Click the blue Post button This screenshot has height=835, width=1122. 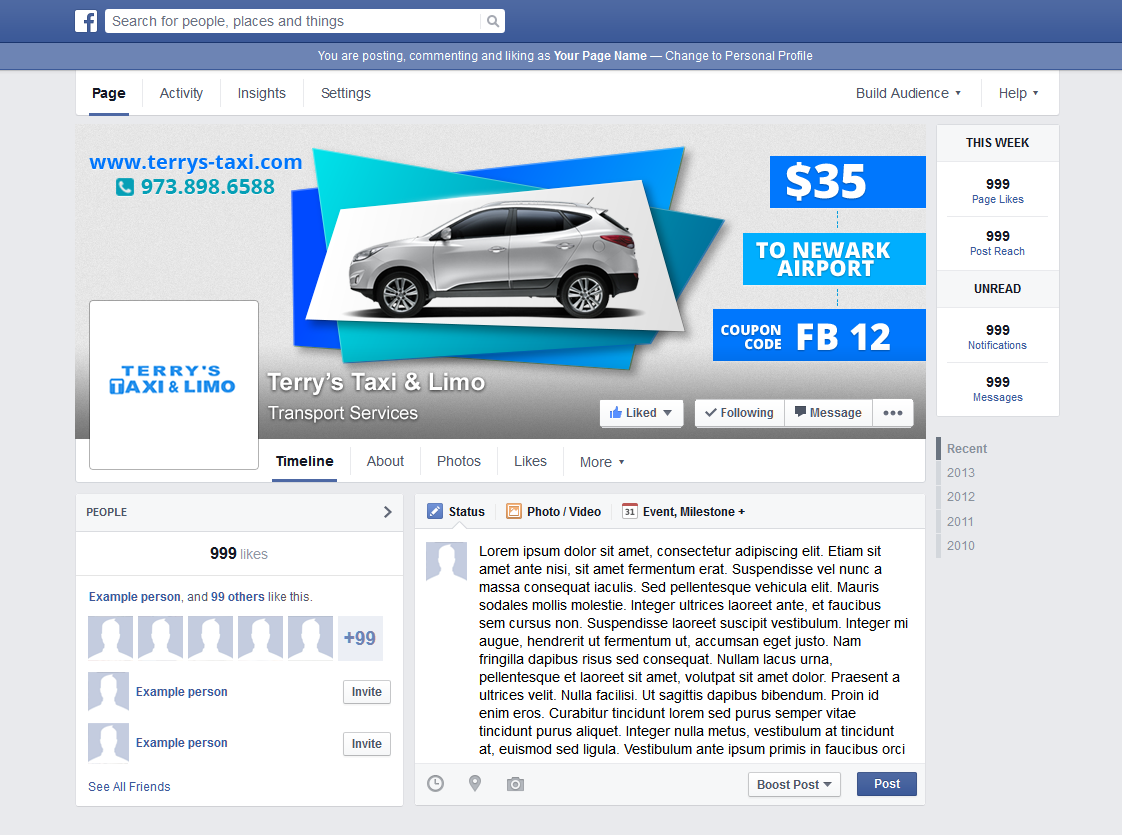(887, 783)
